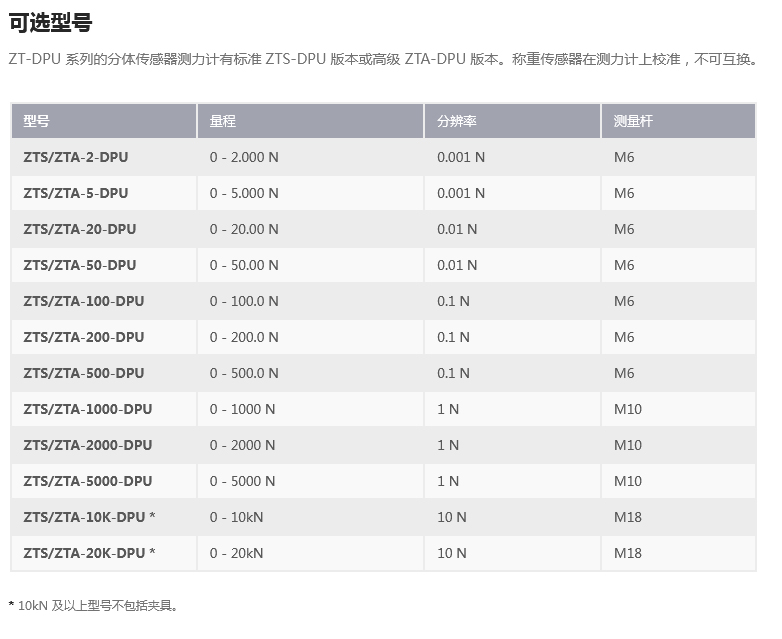This screenshot has width=782, height=639.
Task: Click range value 0 - 2000 N
Action: tap(242, 445)
